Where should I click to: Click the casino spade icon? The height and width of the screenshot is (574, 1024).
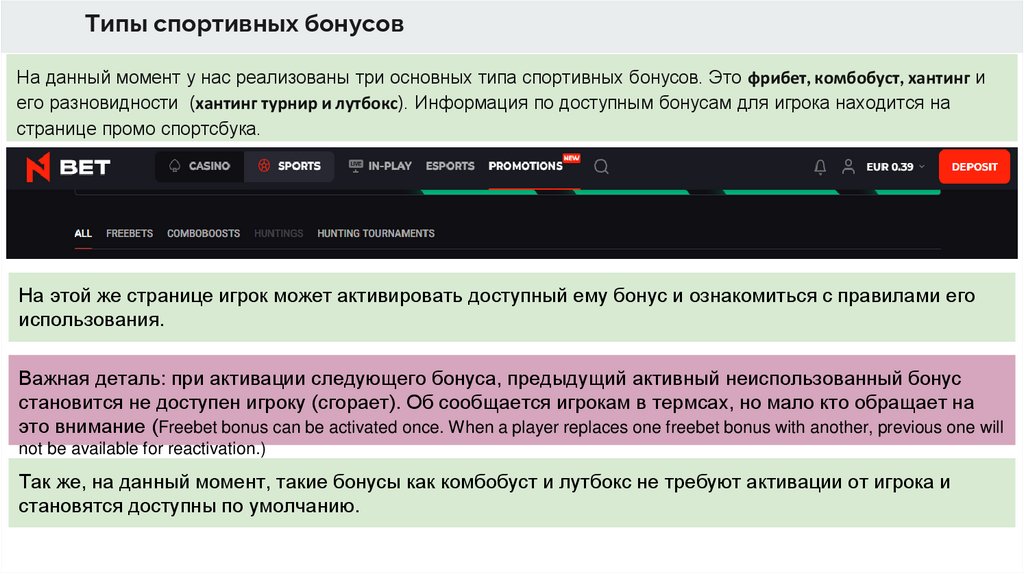174,166
